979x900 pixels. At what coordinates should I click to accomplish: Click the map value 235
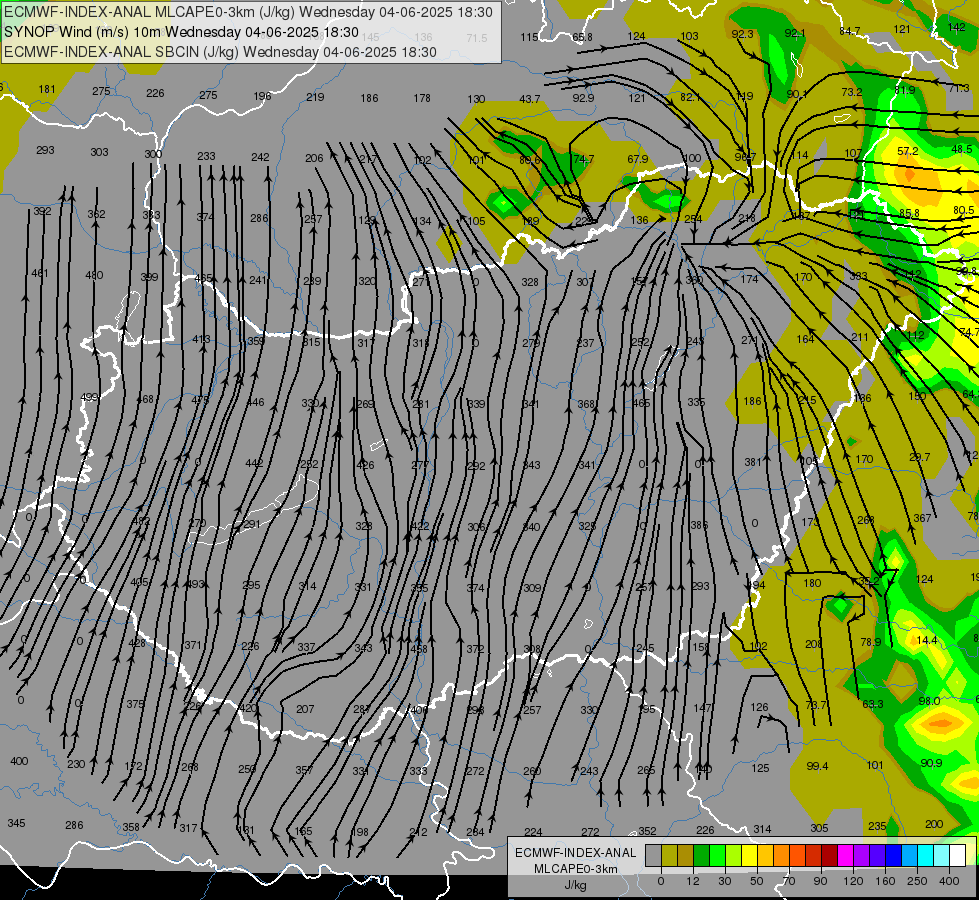coord(877,826)
